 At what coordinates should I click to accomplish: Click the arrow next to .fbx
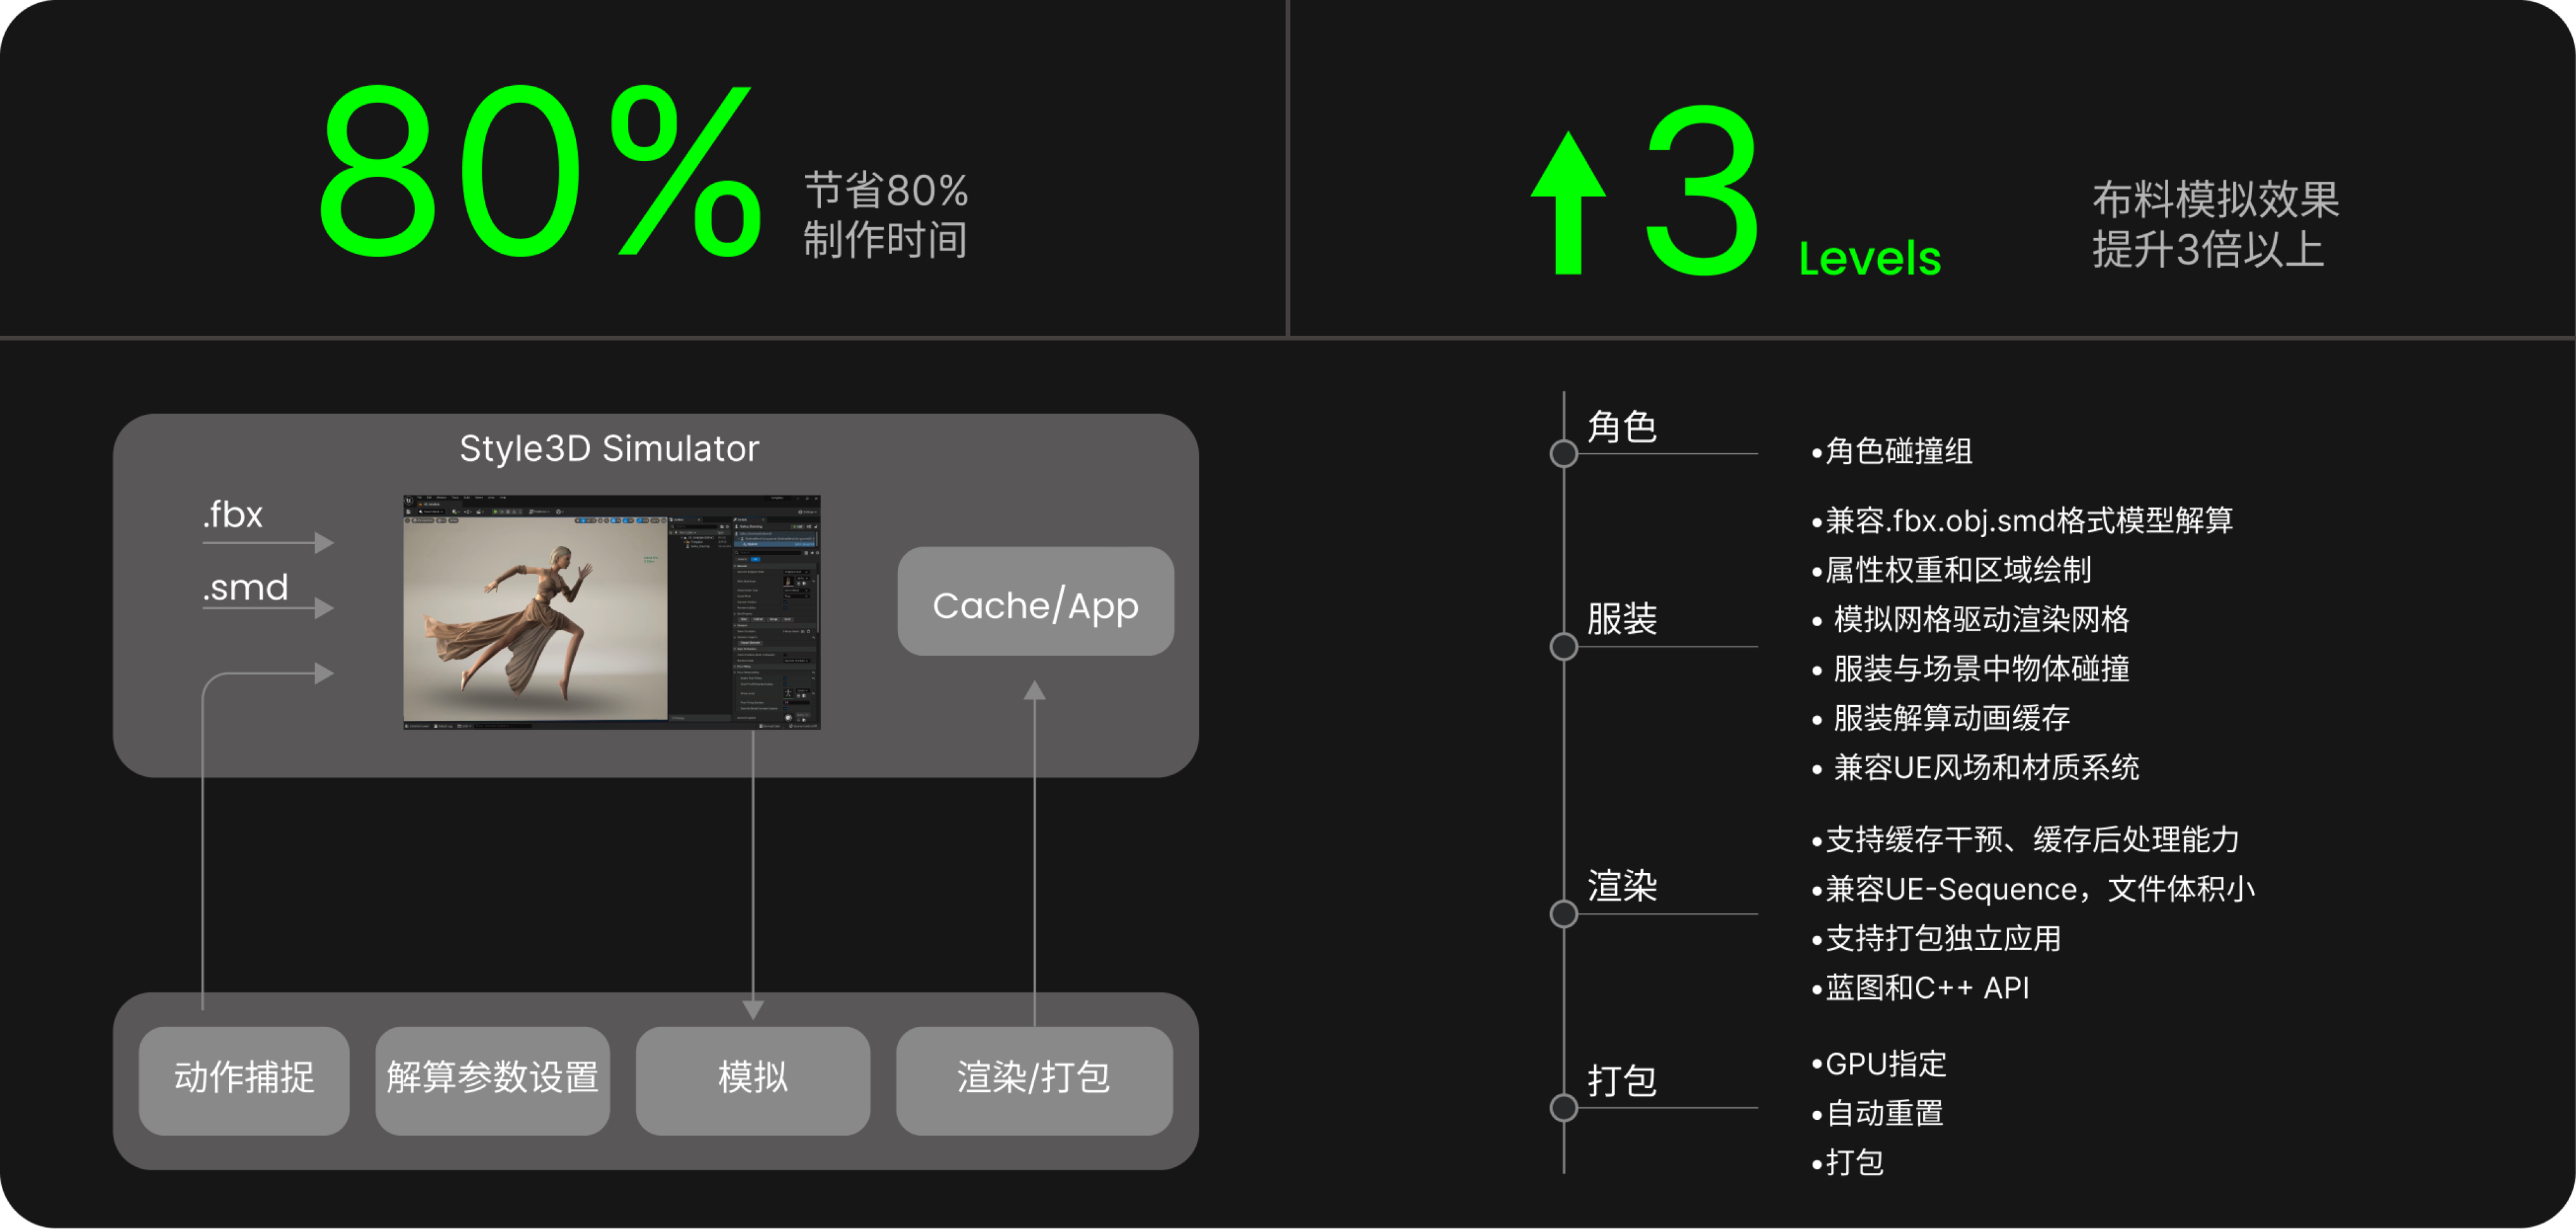323,543
